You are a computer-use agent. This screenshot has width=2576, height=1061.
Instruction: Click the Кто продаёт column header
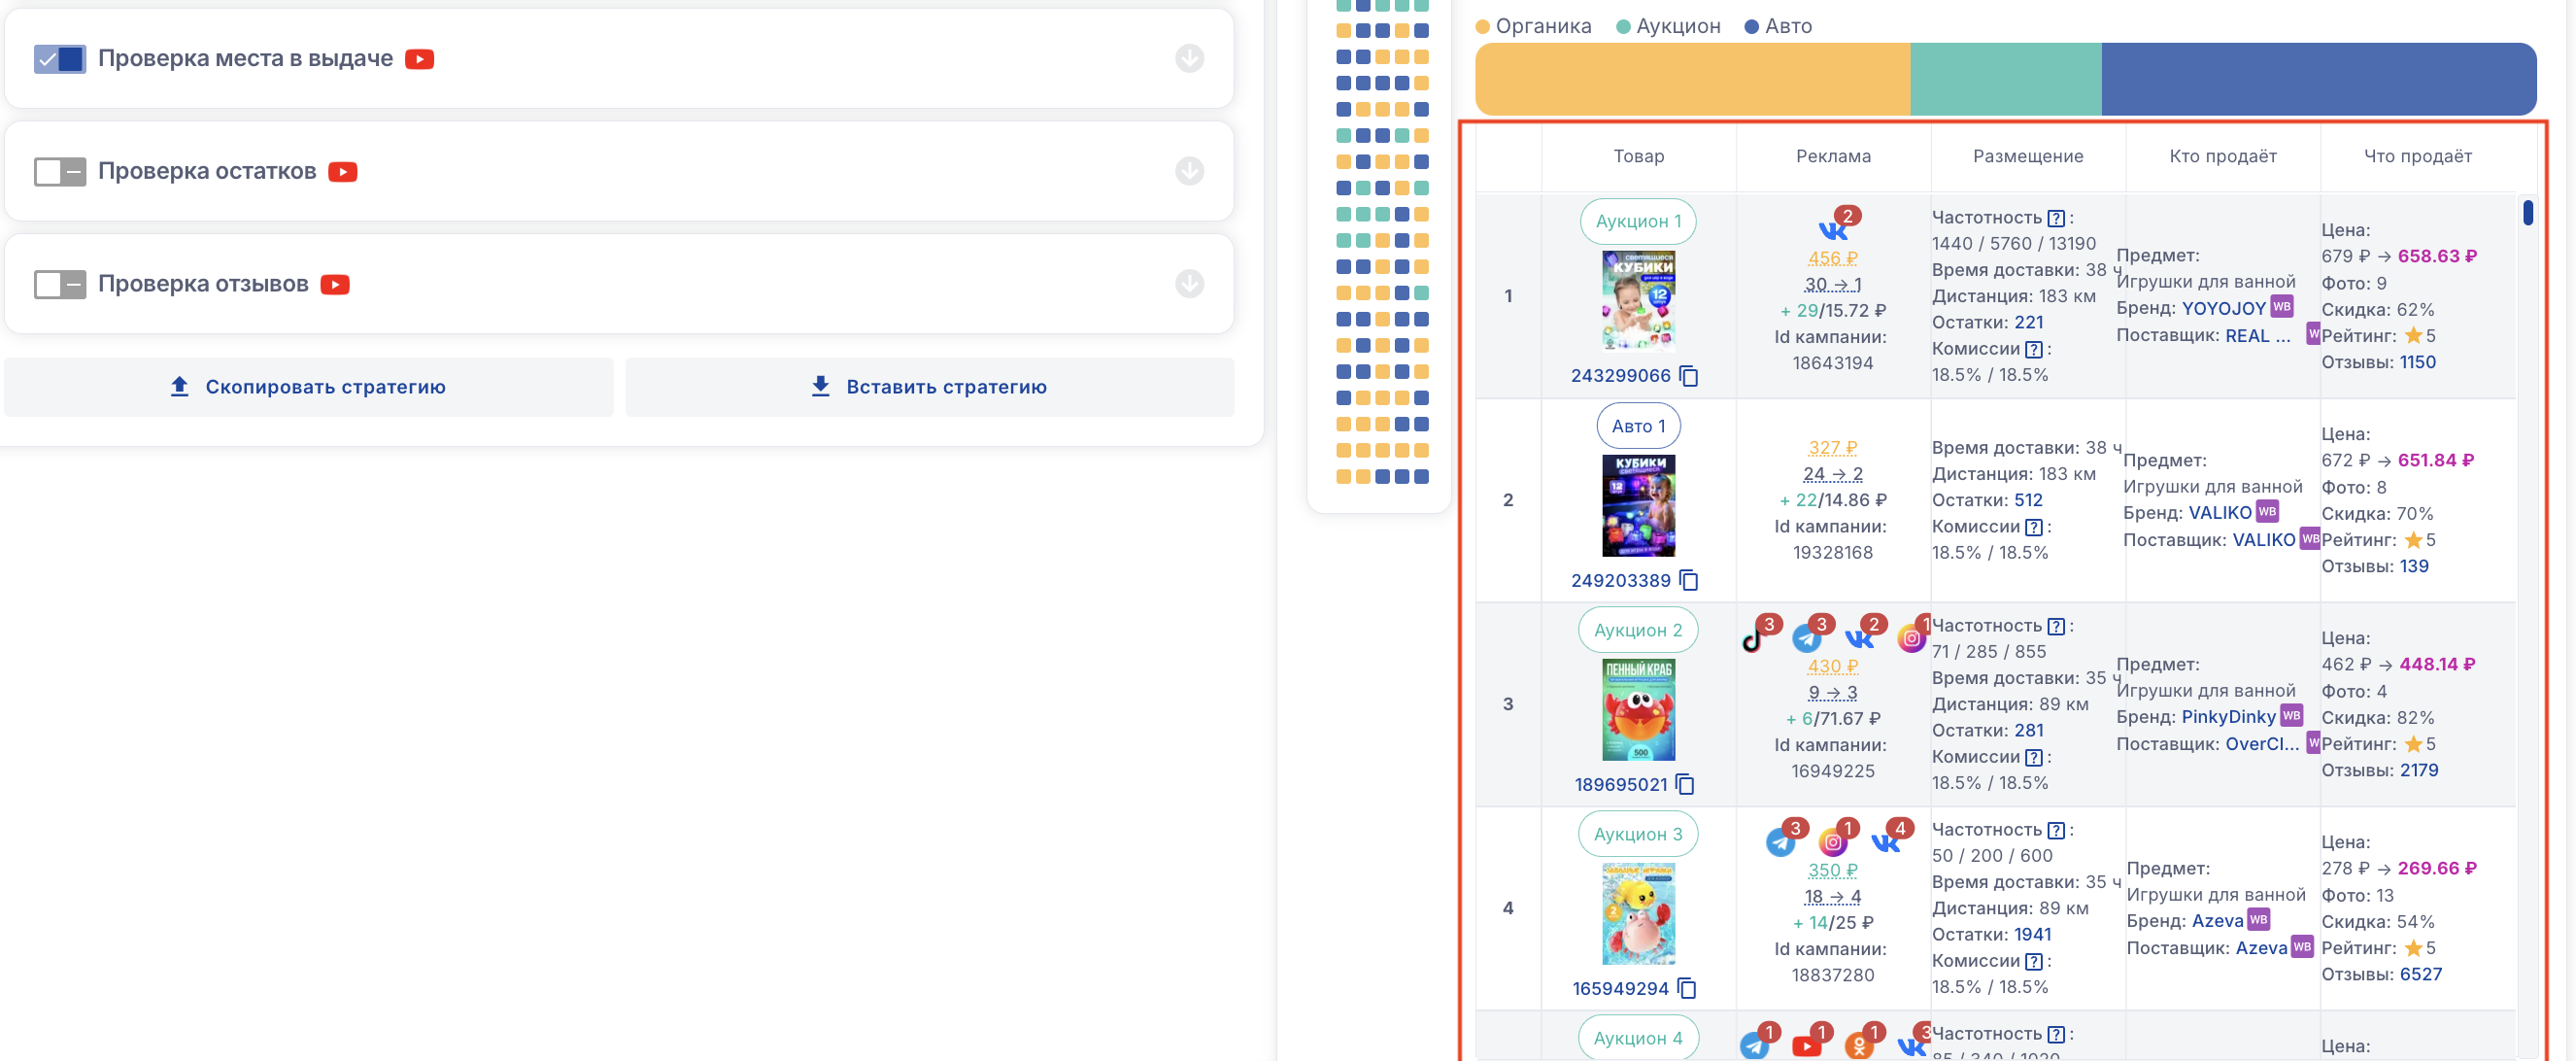[x=2222, y=156]
